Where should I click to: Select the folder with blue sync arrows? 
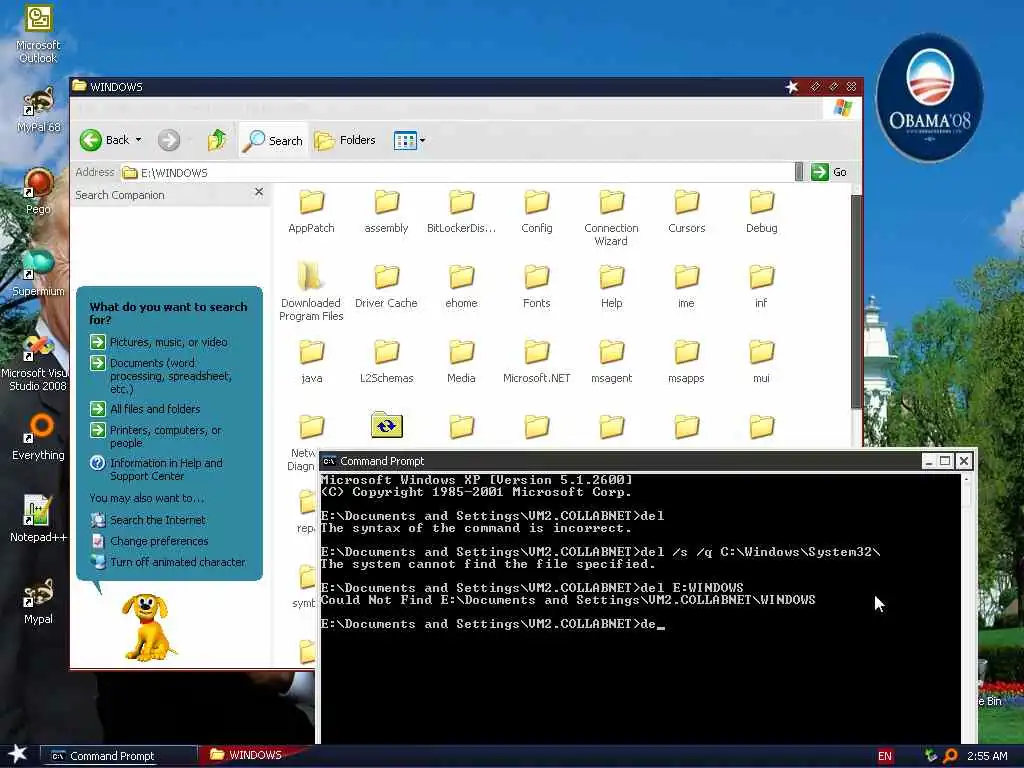pyautogui.click(x=387, y=425)
